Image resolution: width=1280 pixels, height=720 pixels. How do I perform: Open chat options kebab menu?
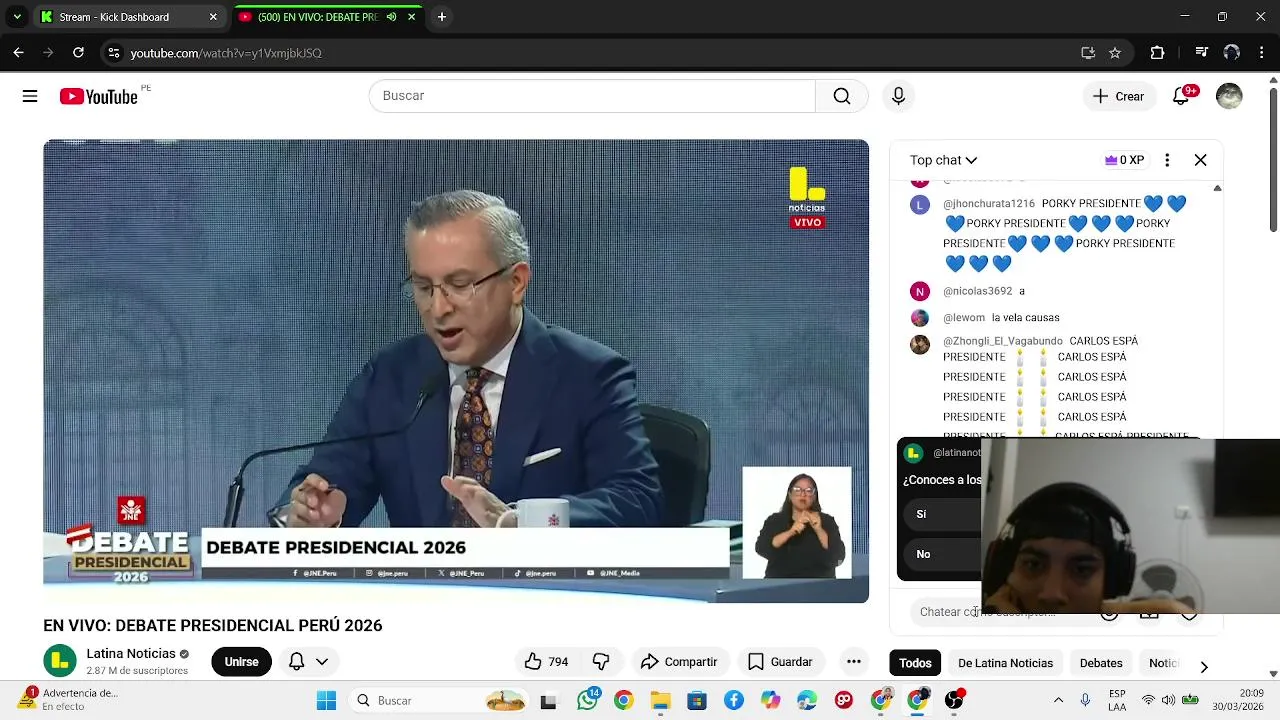[1167, 160]
